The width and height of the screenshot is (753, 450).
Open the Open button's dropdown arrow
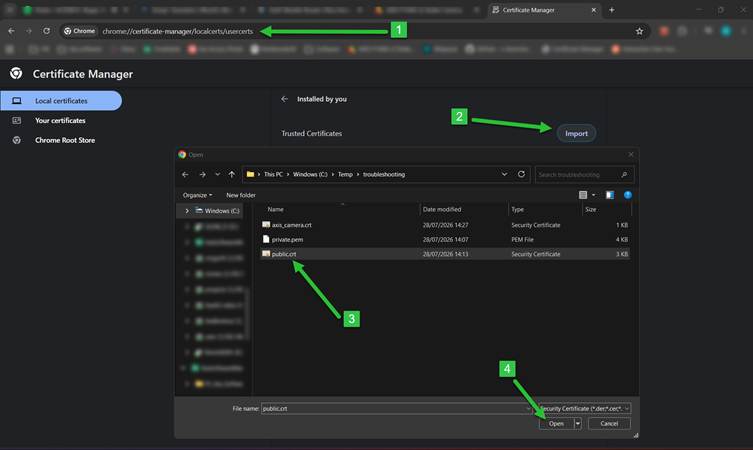578,424
